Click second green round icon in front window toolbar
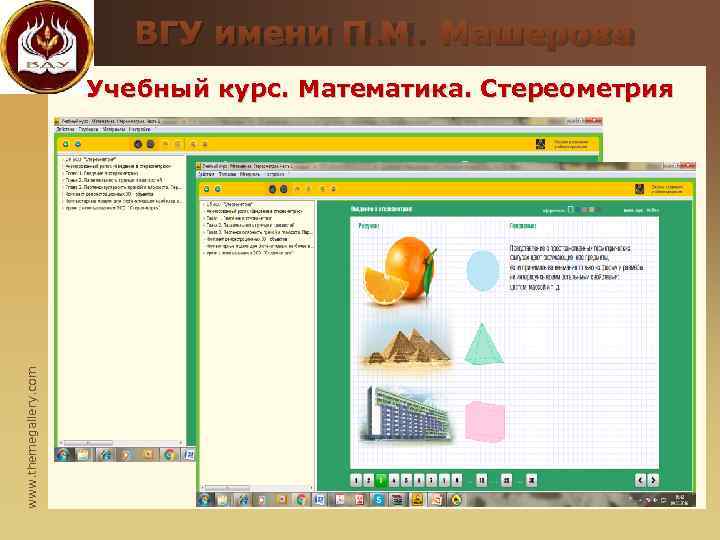Viewport: 720px width, 540px height. tap(218, 189)
